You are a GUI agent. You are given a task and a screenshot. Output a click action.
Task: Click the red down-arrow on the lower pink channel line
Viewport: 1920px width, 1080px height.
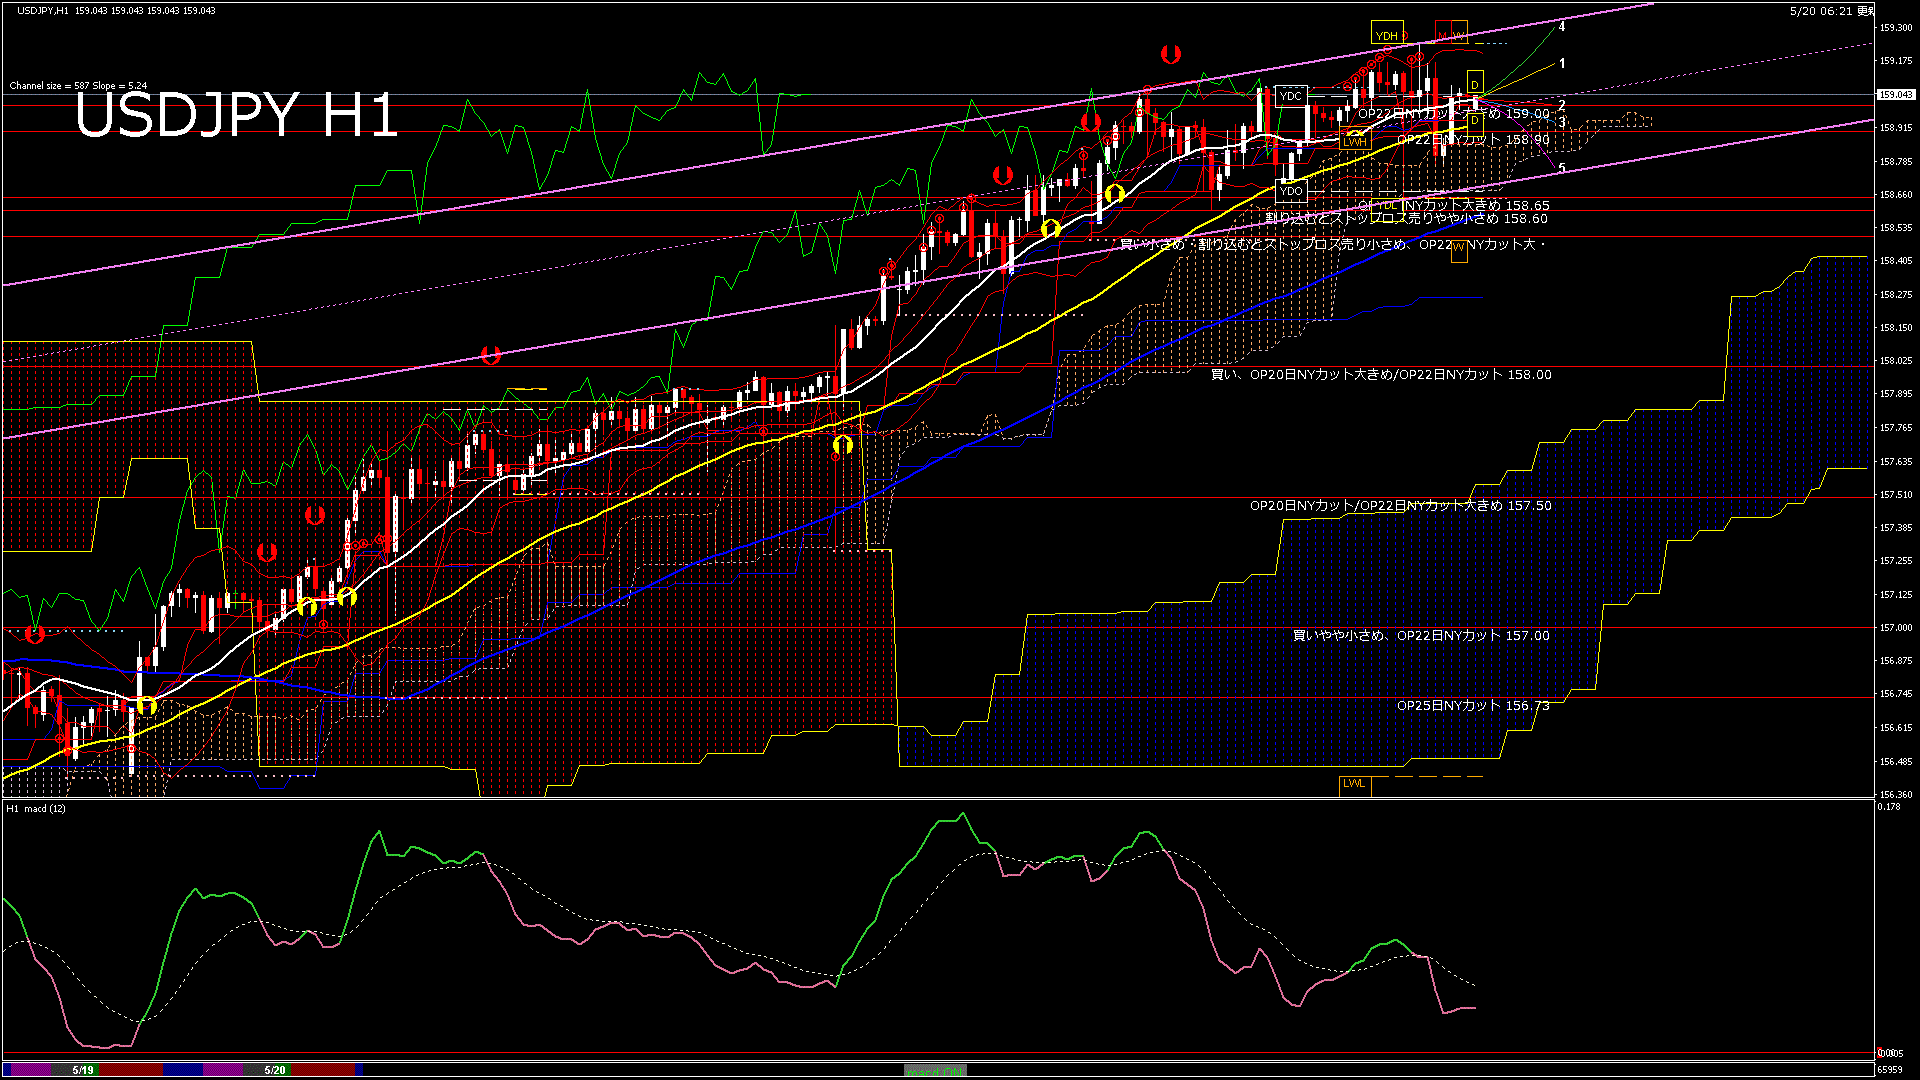click(x=490, y=355)
